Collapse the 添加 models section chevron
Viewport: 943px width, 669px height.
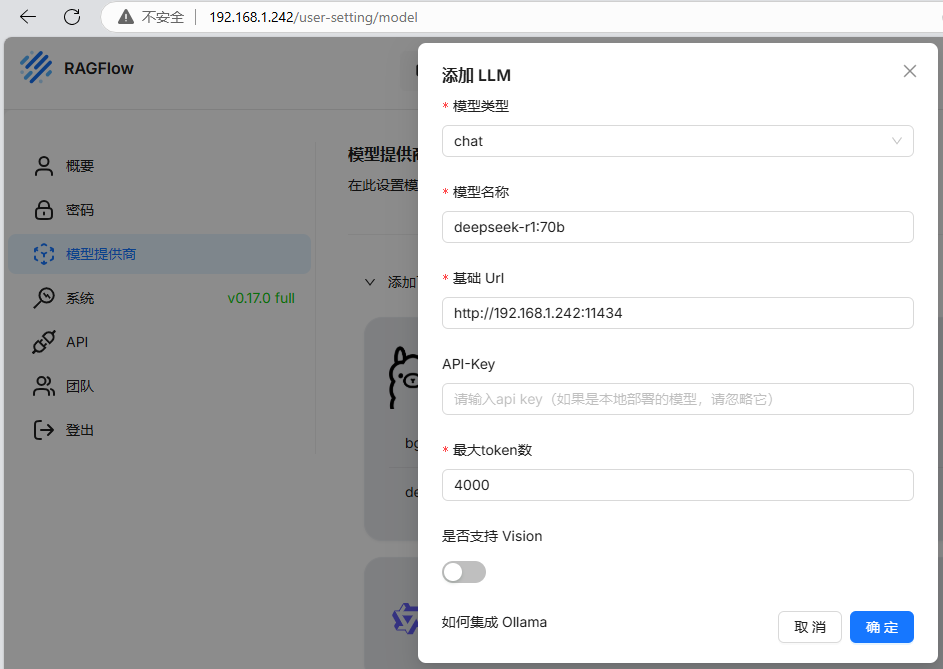pos(370,283)
